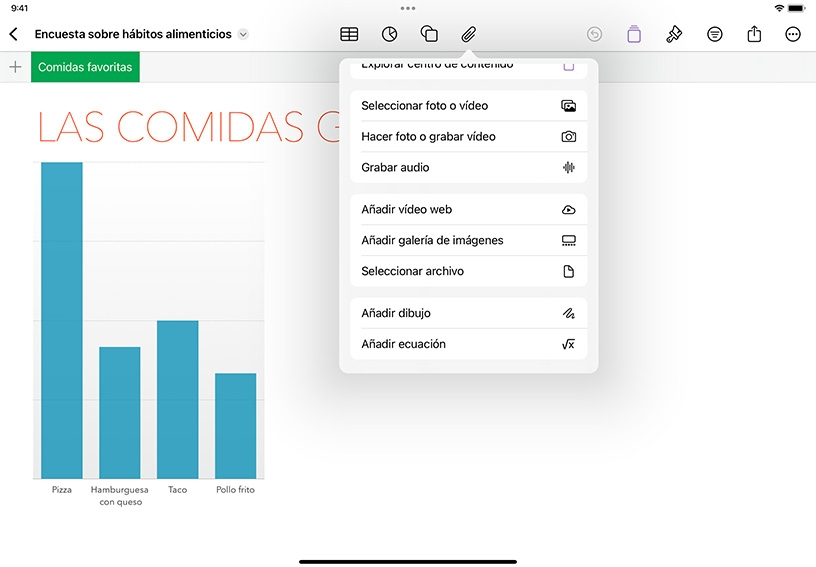
Task: Tap the battery status icon
Action: tap(797, 8)
